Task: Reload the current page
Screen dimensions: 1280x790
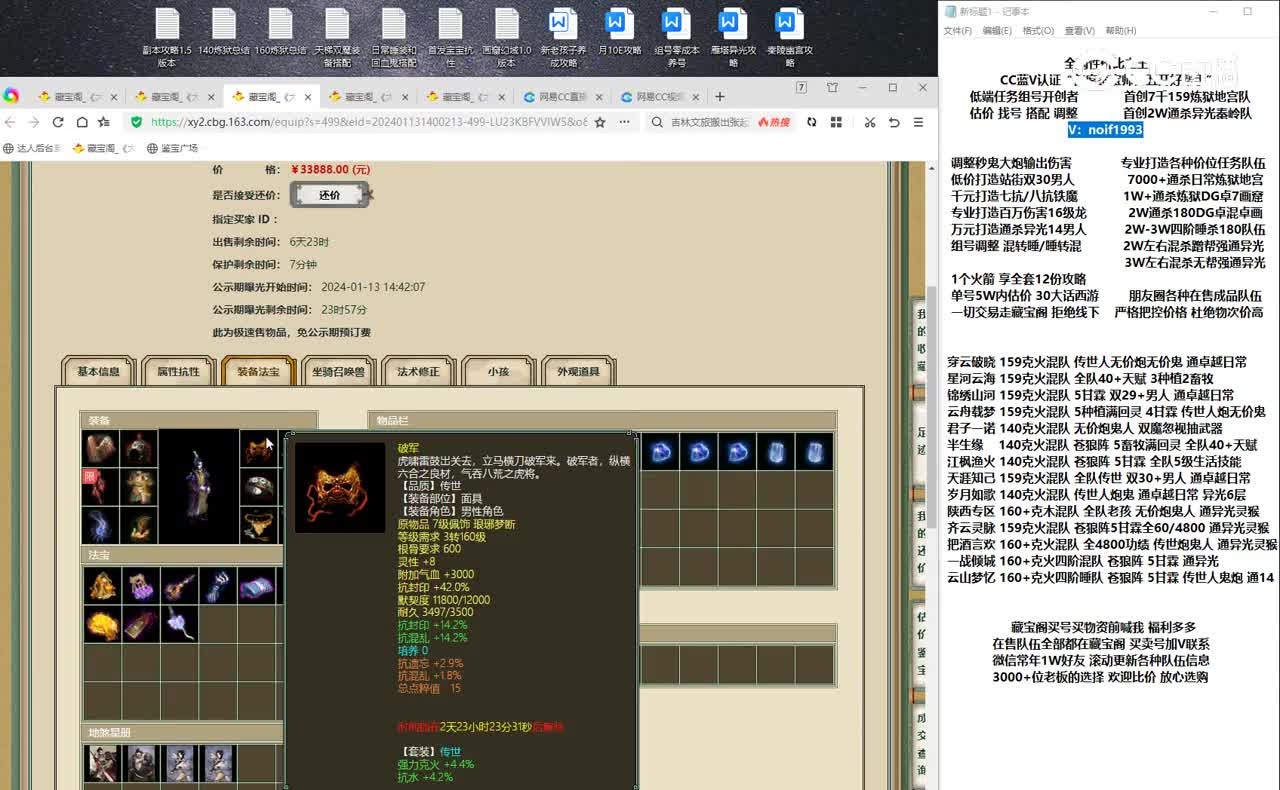Action: 57,122
